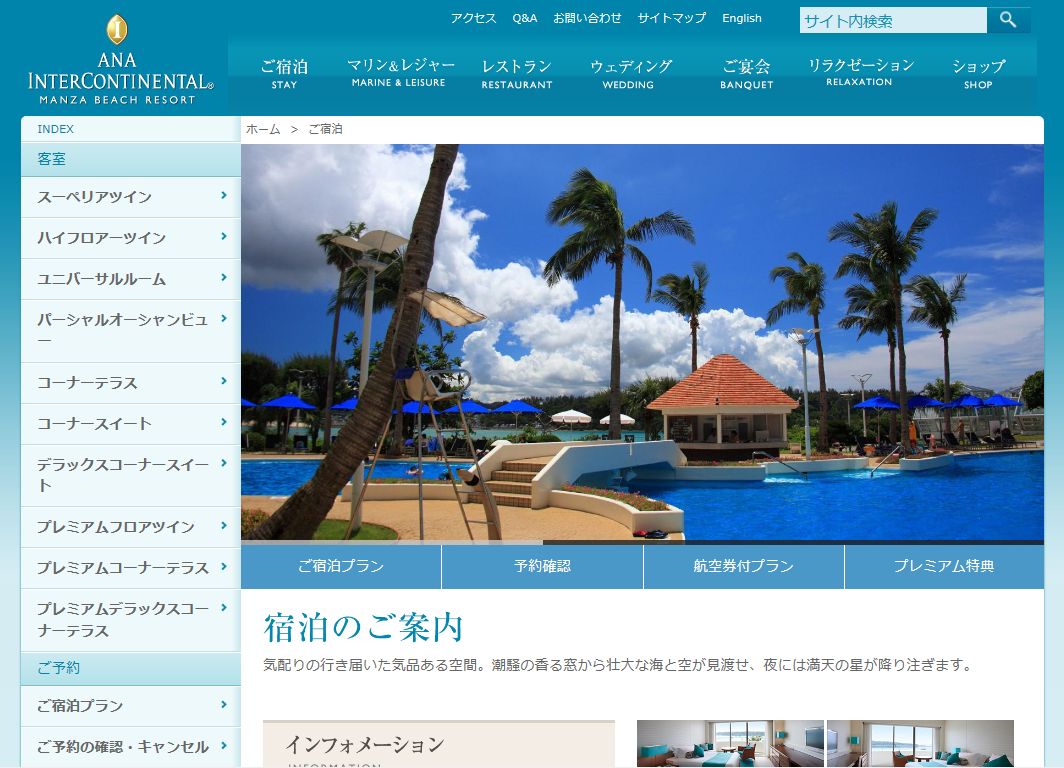Click the 予約確認 button
Screen dimensions: 1064x768
542,567
